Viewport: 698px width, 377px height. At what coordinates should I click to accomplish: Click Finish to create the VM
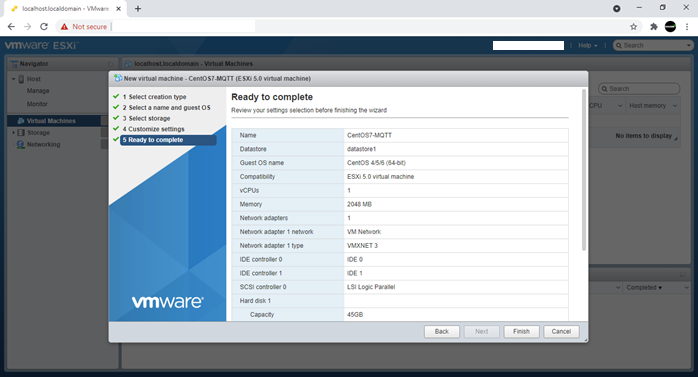tap(521, 332)
